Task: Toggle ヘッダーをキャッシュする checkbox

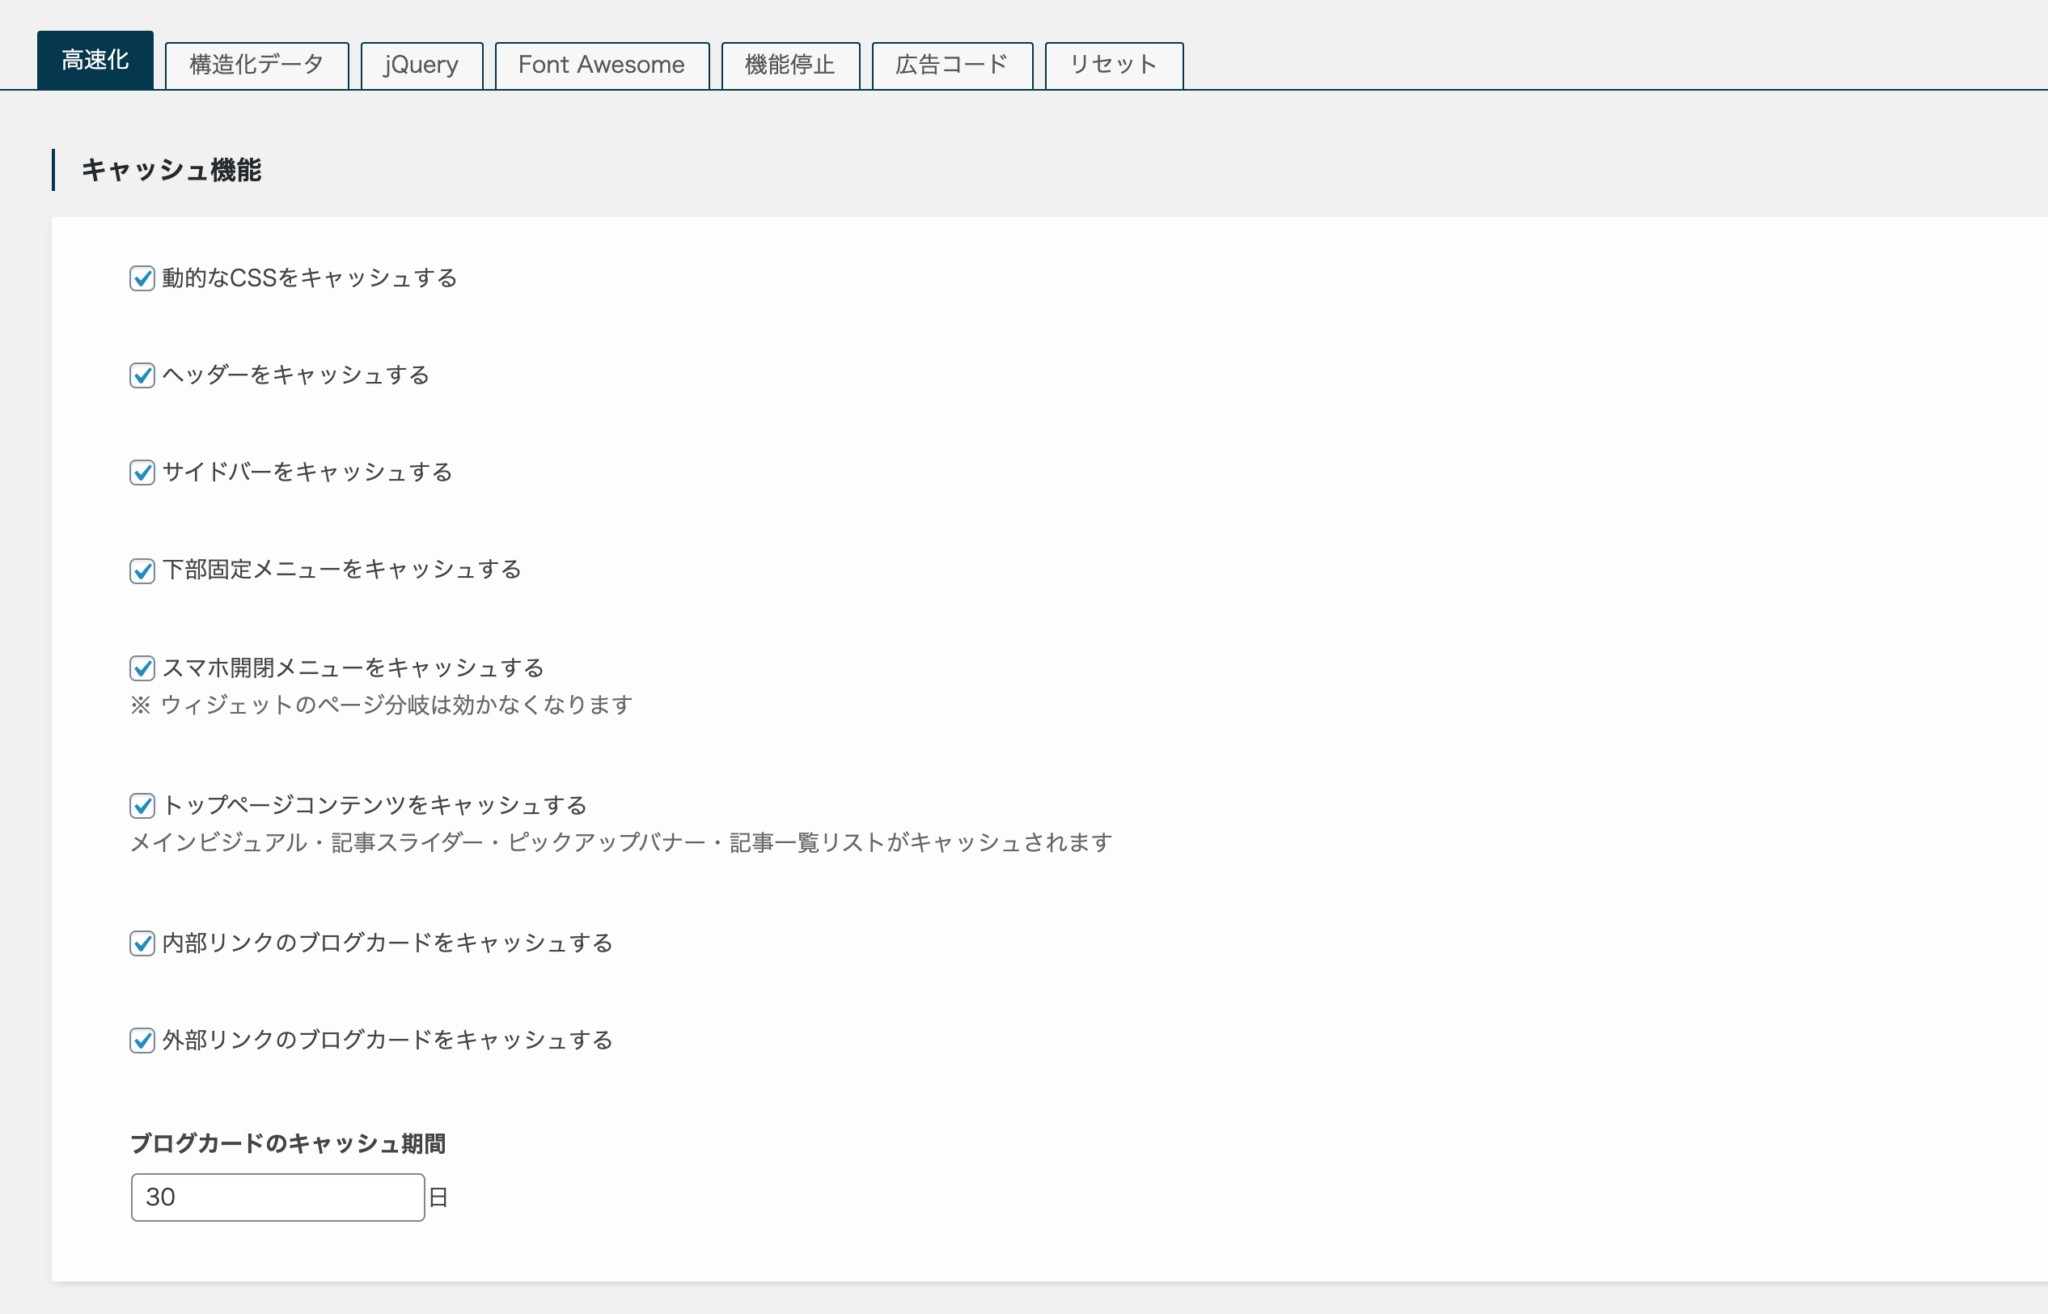Action: 142,375
